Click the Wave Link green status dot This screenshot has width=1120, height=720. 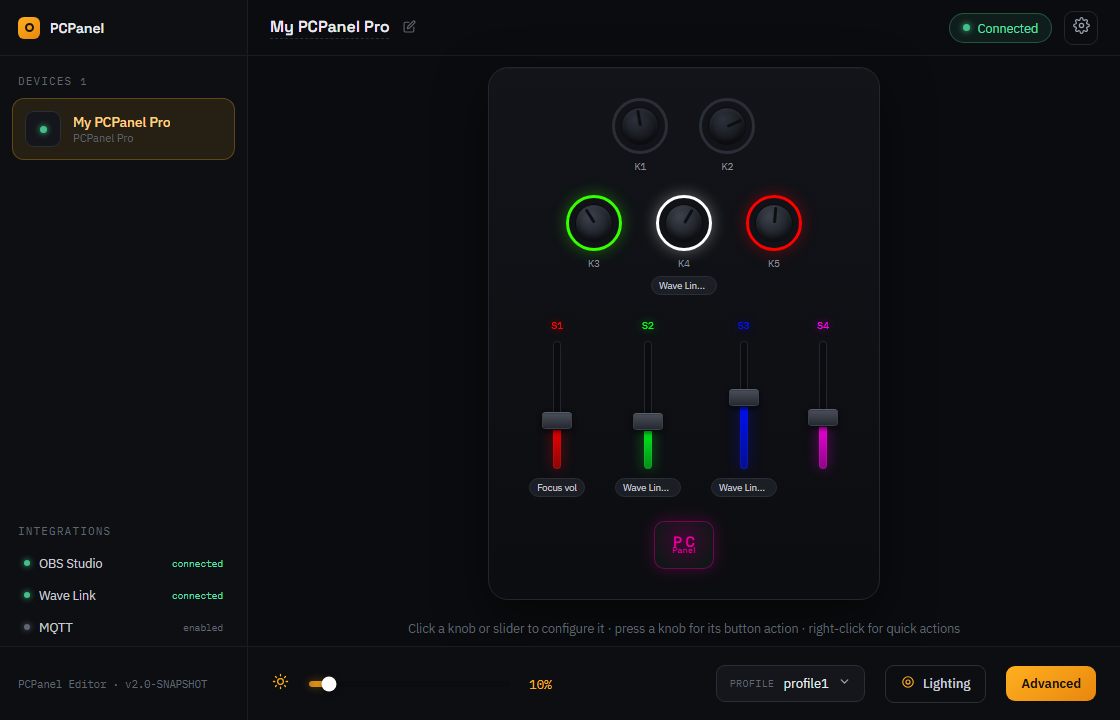pyautogui.click(x=27, y=595)
